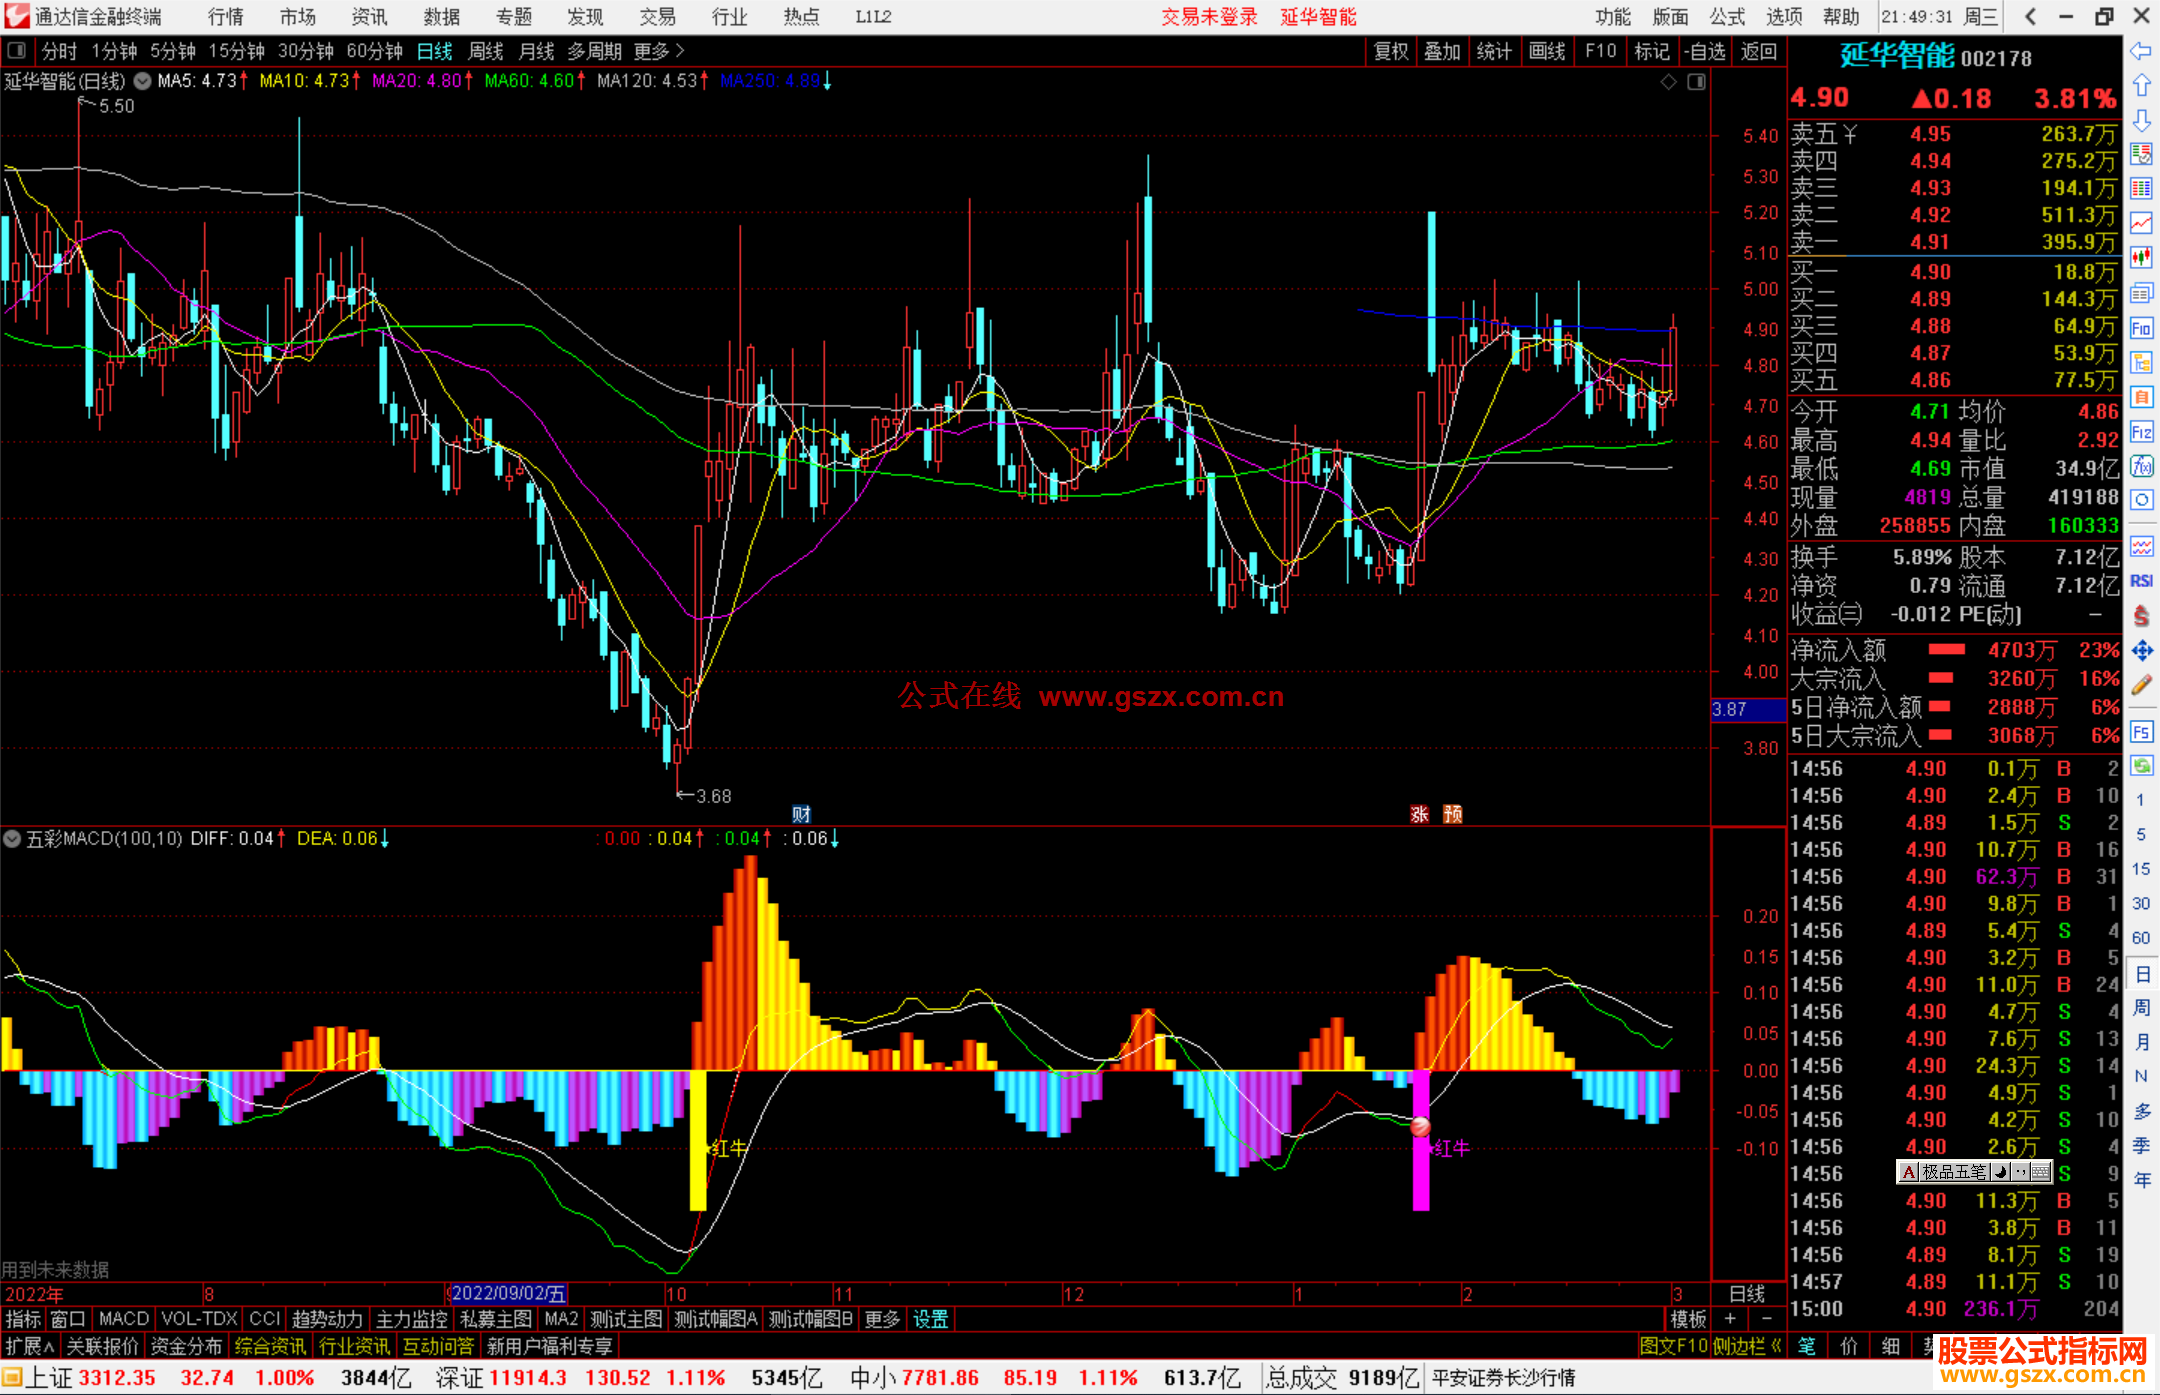Viewport: 2160px width, 1395px height.
Task: Toggle the round indicator button beside 五彩MACD
Action: click(x=12, y=839)
